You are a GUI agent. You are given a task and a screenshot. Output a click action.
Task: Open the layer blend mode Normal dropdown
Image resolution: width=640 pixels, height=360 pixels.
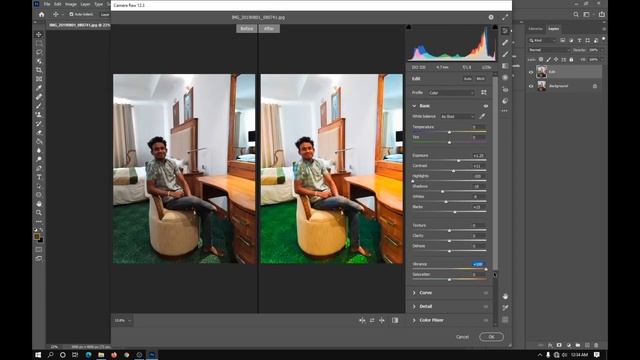click(548, 50)
